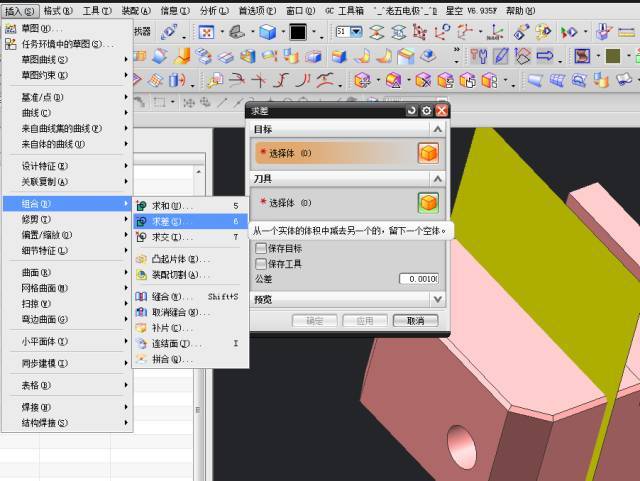Expand the 网格曲面 submenu
Viewport: 640px width, 481px height.
click(x=67, y=288)
